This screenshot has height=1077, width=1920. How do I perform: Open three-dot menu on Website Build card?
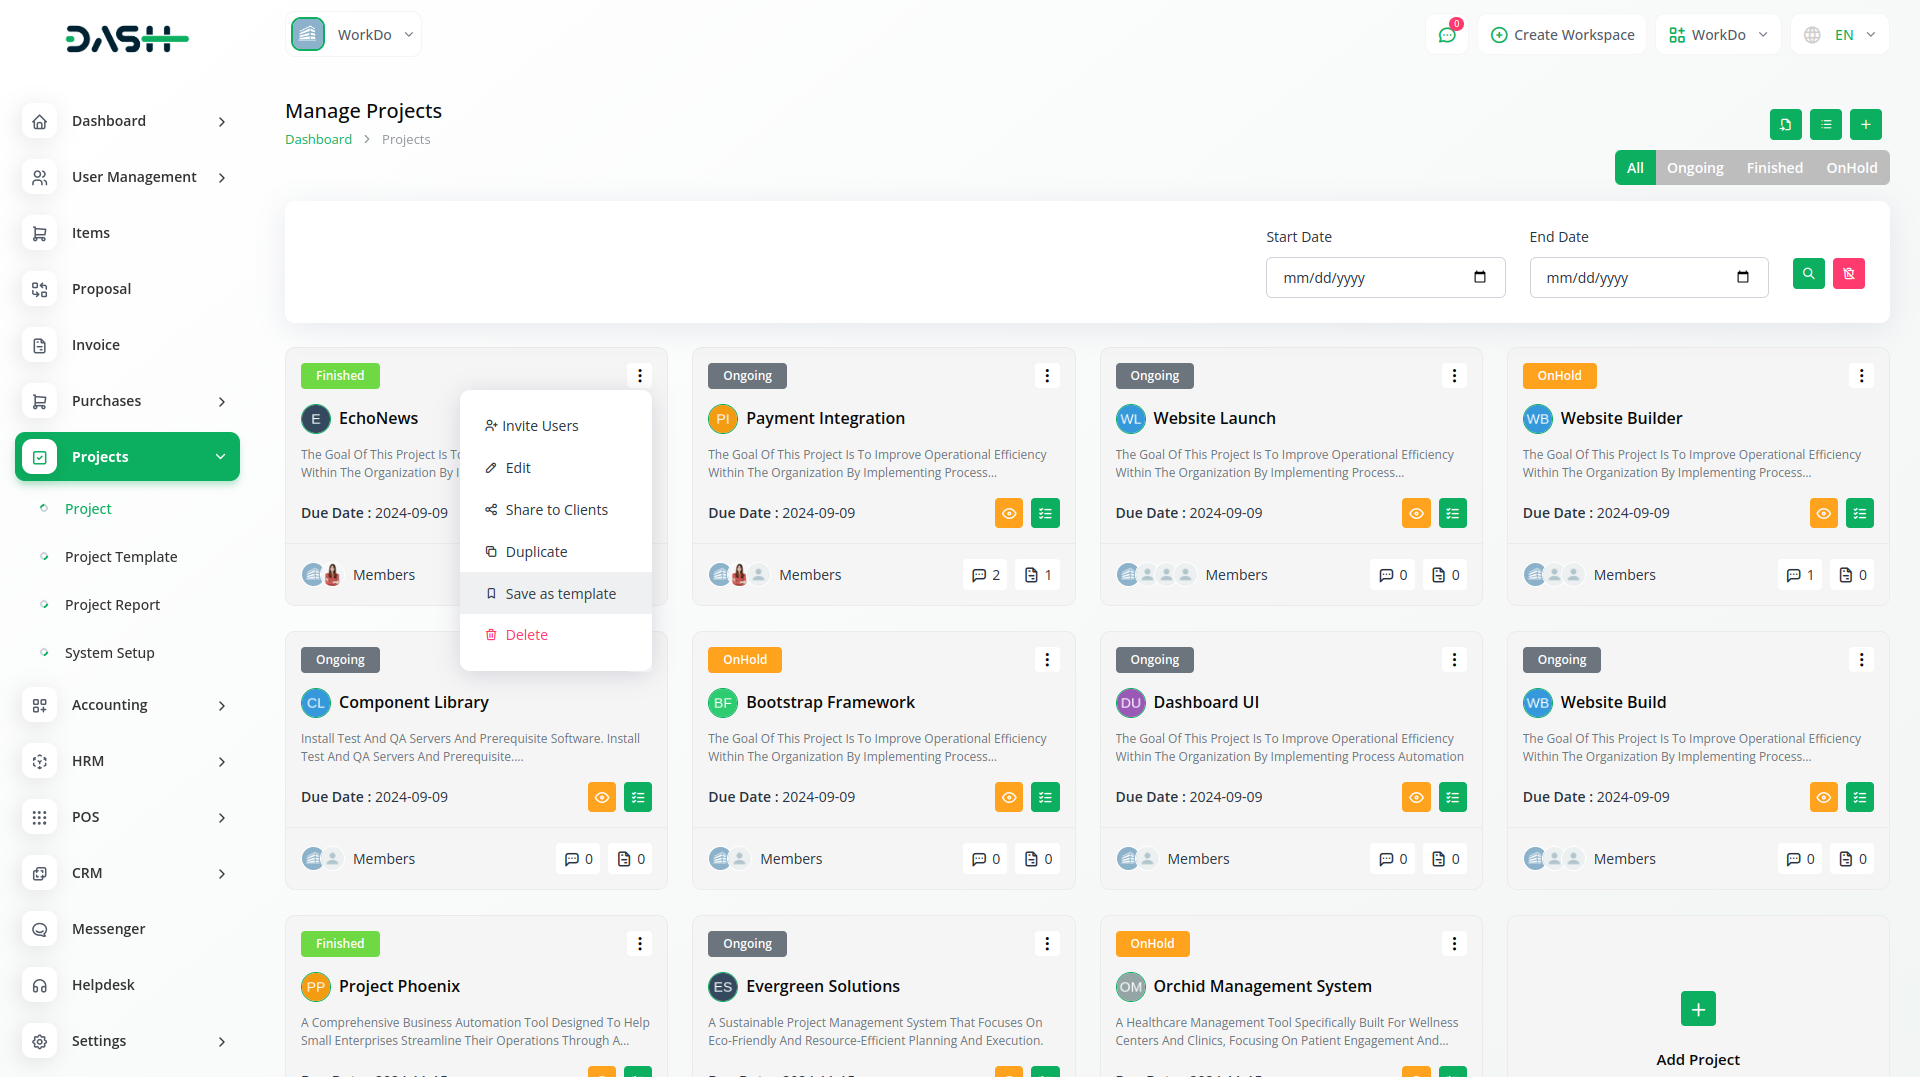[x=1861, y=660]
